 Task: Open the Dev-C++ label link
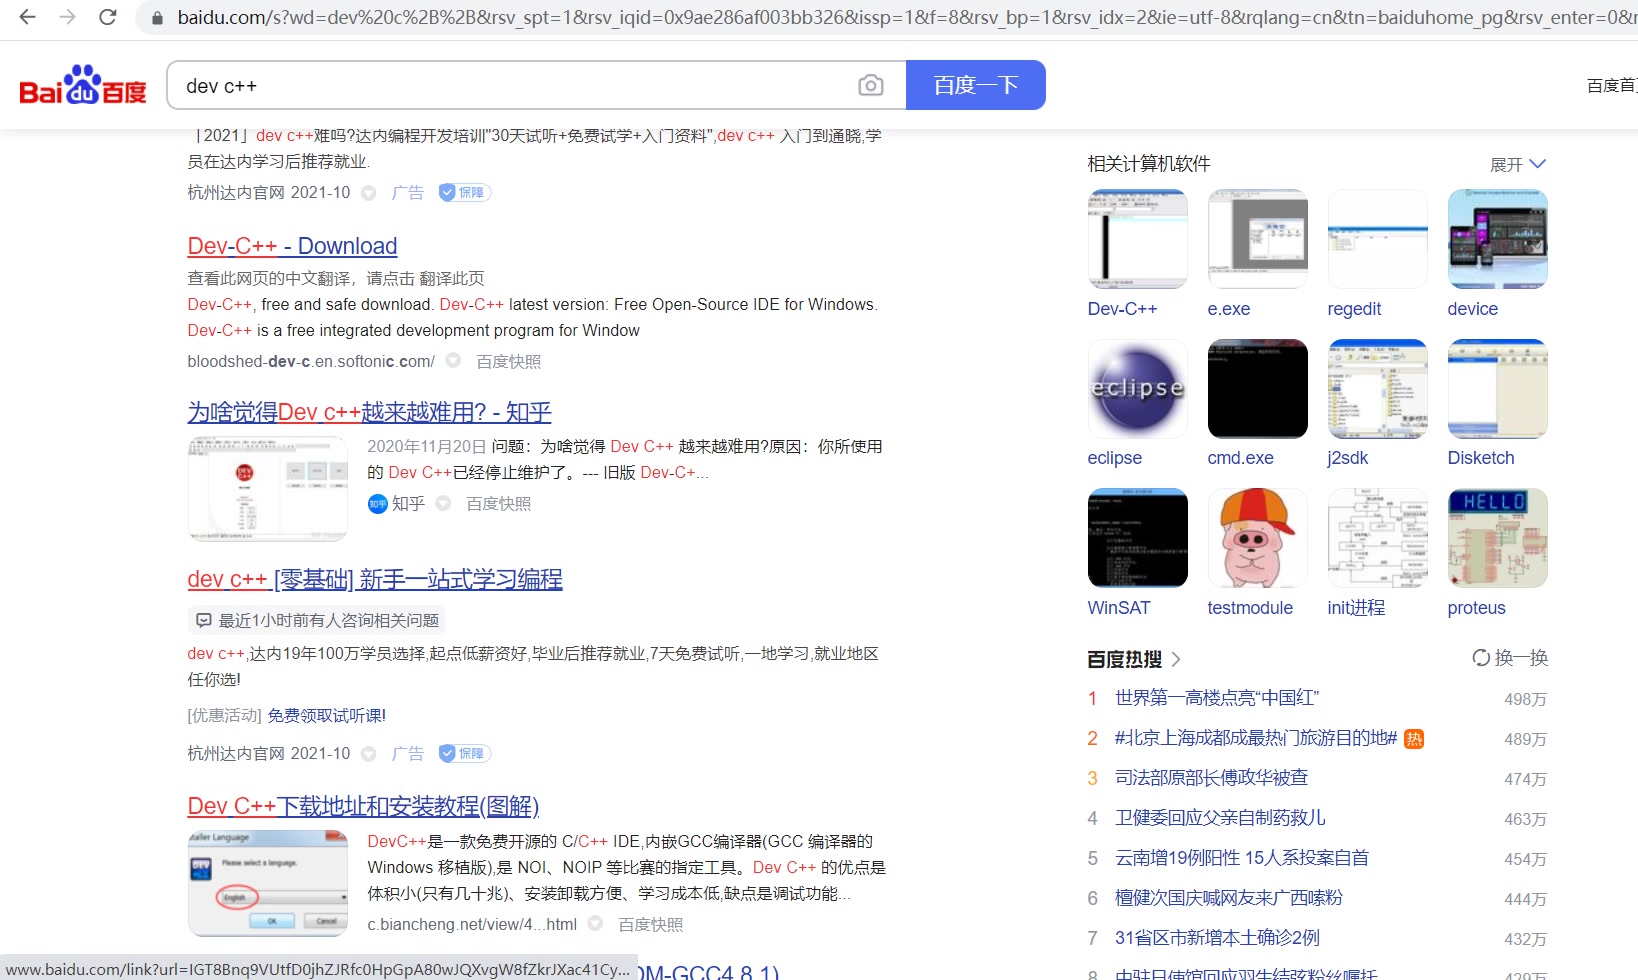coord(1122,309)
